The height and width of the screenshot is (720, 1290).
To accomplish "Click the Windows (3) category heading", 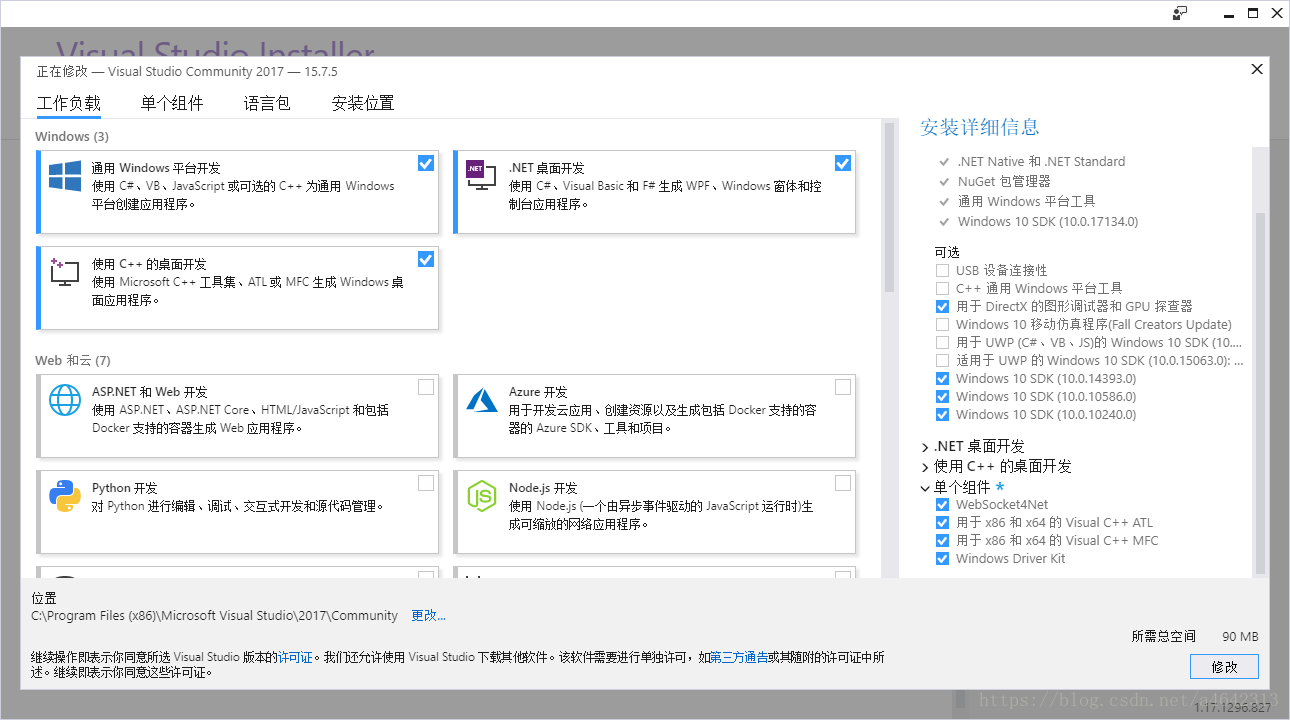I will 72,136.
